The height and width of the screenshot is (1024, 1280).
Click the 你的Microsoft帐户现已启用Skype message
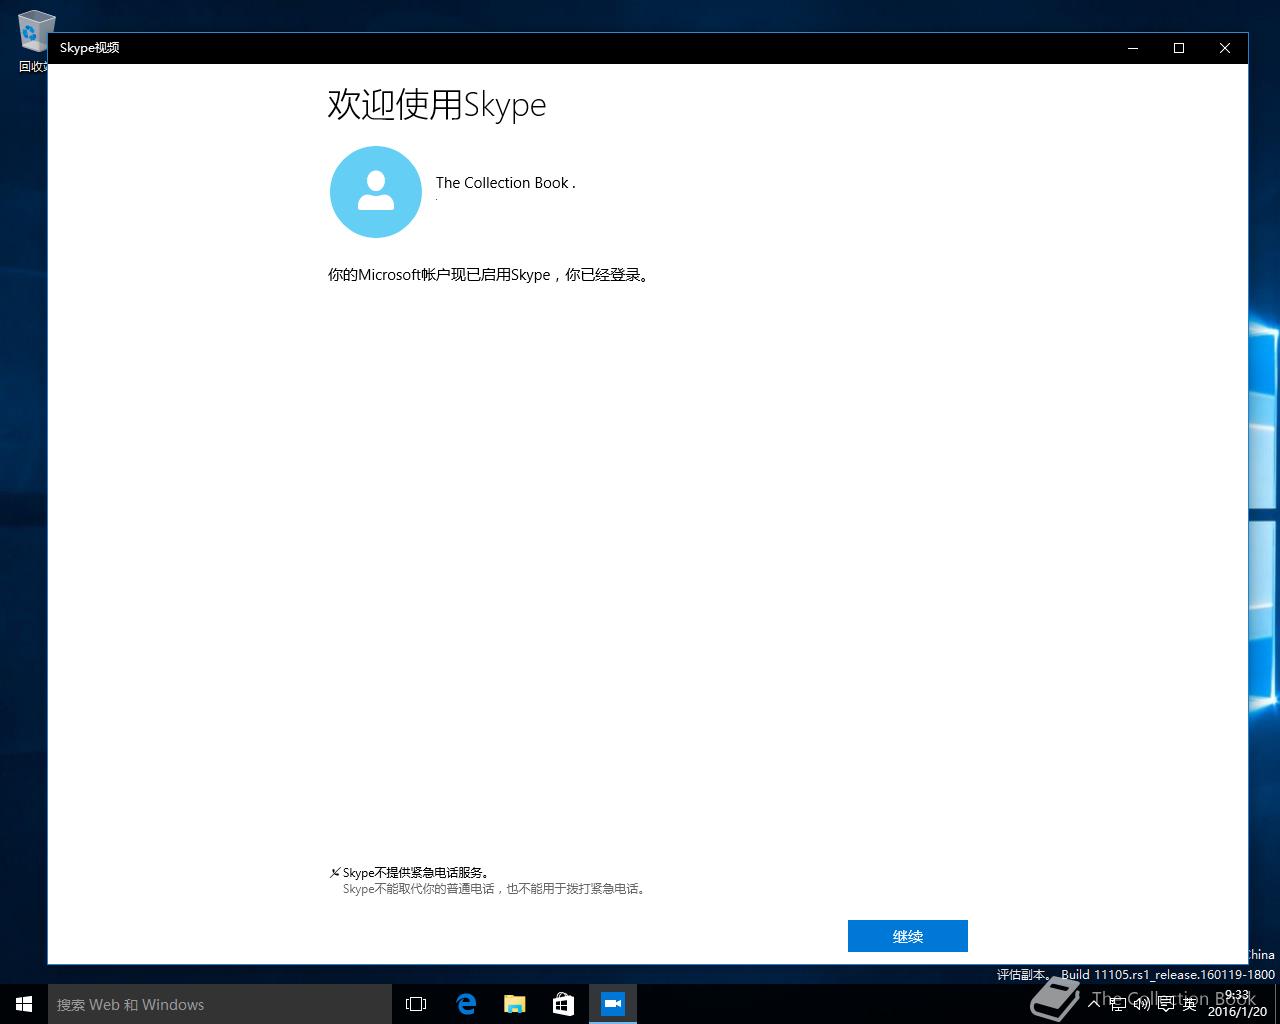click(x=489, y=275)
